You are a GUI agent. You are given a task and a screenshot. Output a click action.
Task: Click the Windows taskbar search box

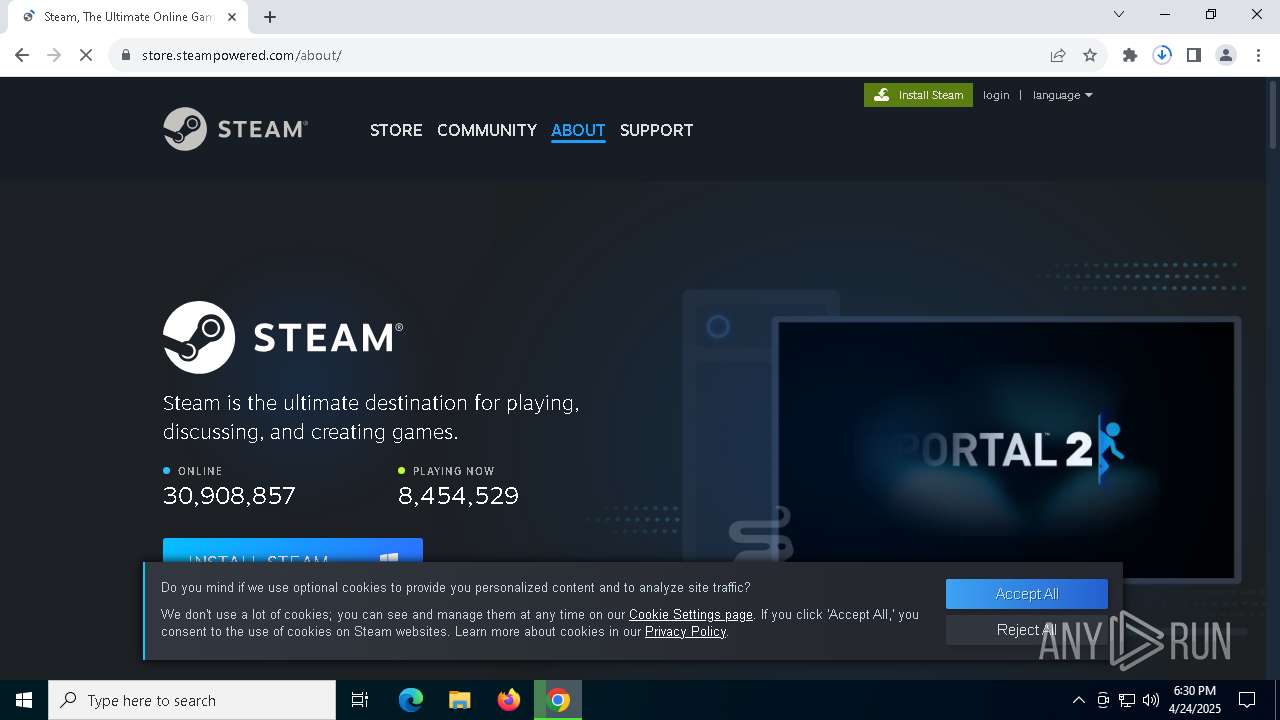coord(192,700)
